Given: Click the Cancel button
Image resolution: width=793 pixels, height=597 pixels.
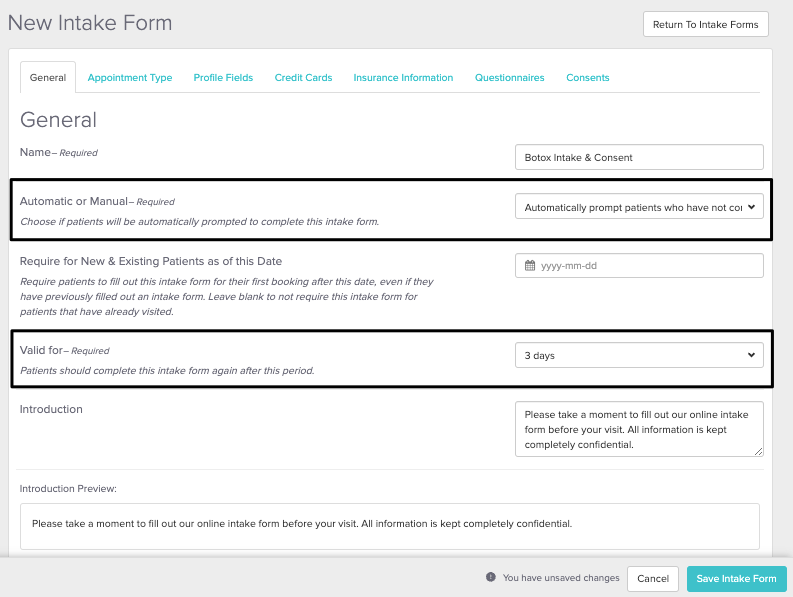Looking at the screenshot, I should [652, 579].
